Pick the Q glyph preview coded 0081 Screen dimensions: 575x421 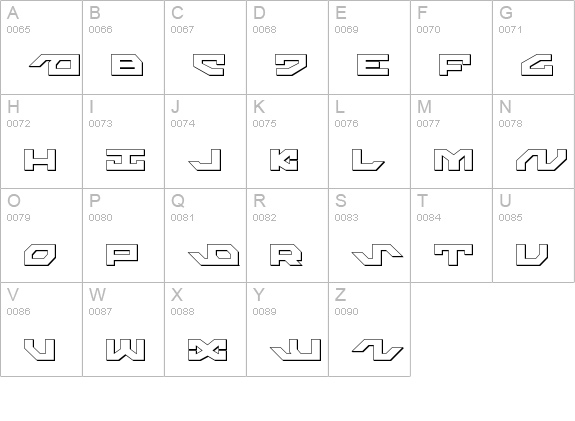point(214,255)
